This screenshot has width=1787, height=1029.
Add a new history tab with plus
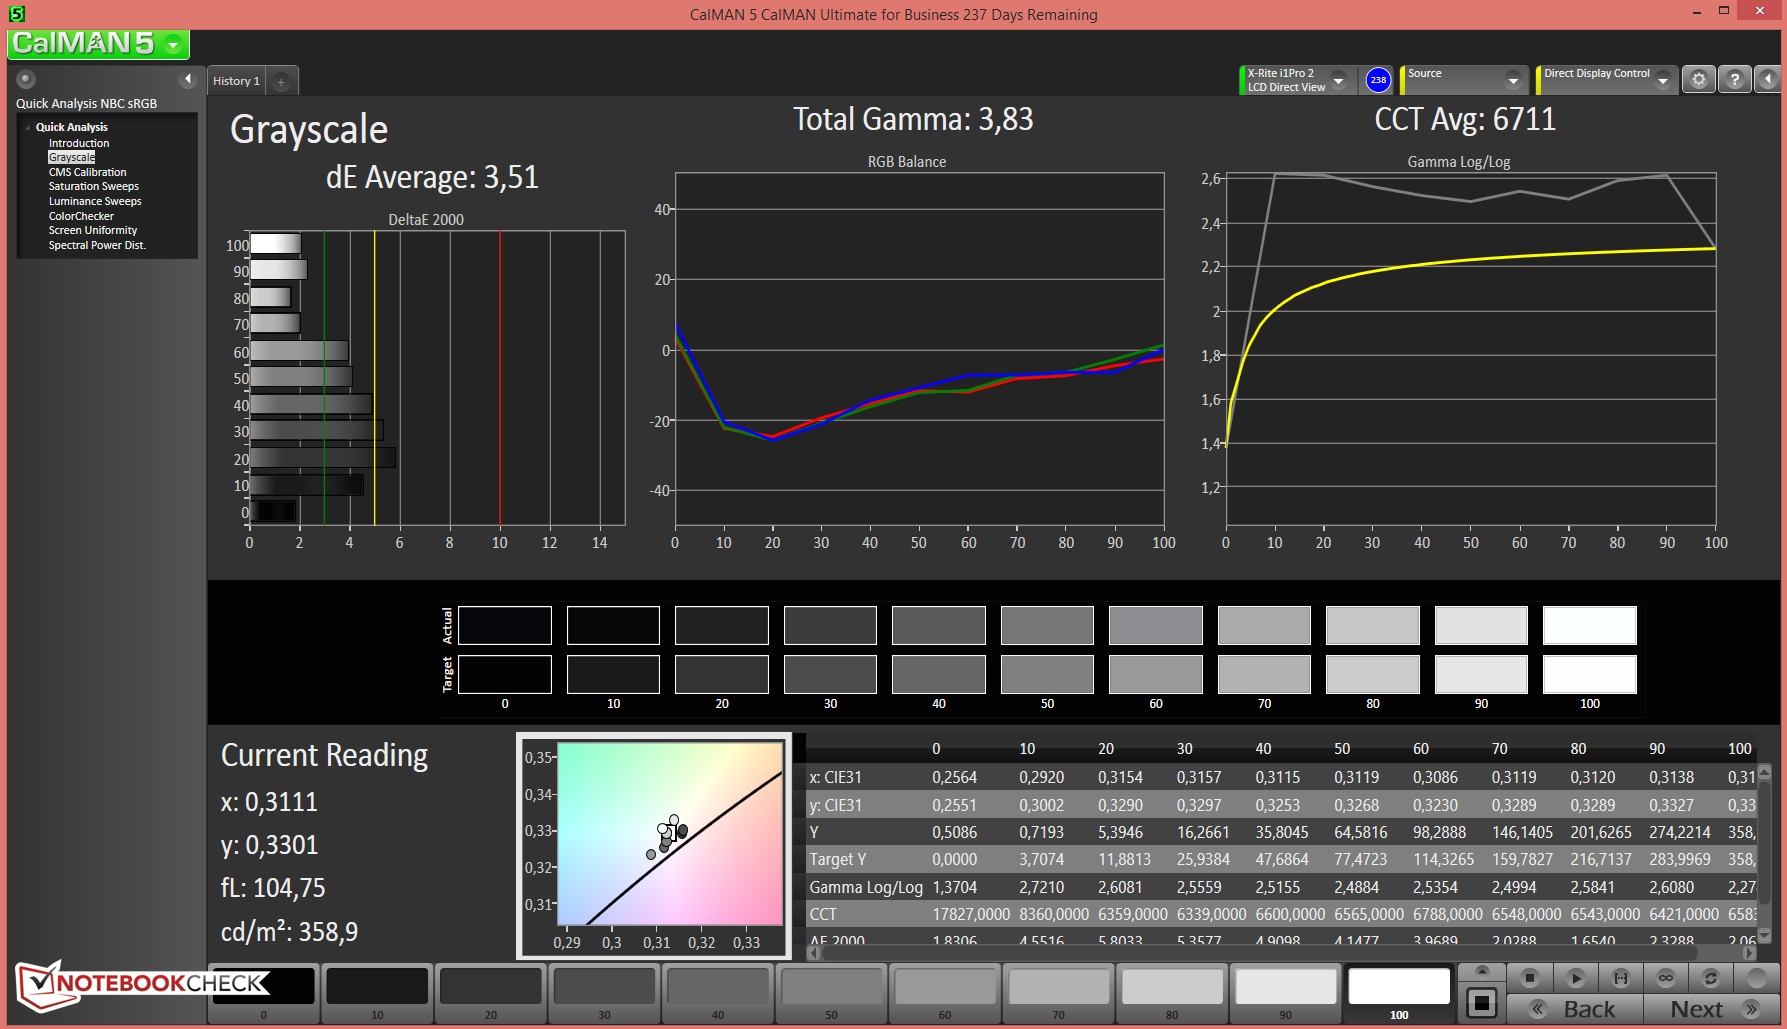(282, 82)
